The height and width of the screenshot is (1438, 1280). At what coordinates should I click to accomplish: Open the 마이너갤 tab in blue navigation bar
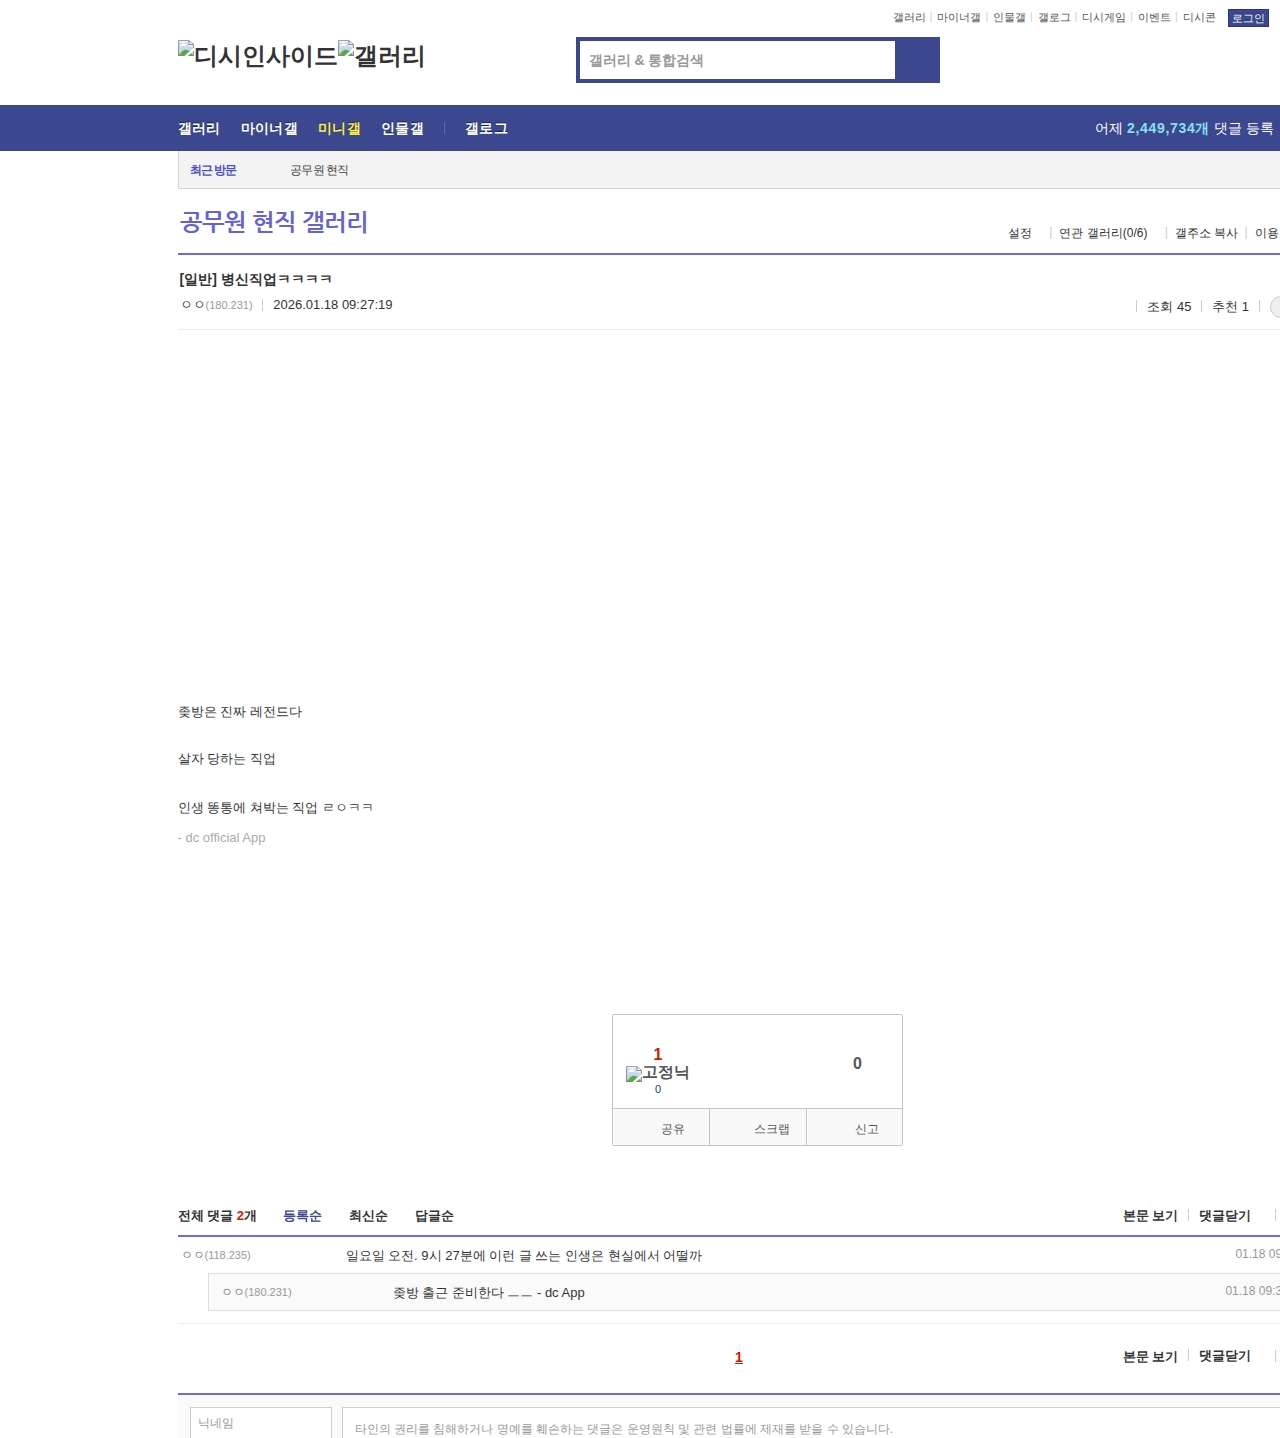[x=268, y=129]
